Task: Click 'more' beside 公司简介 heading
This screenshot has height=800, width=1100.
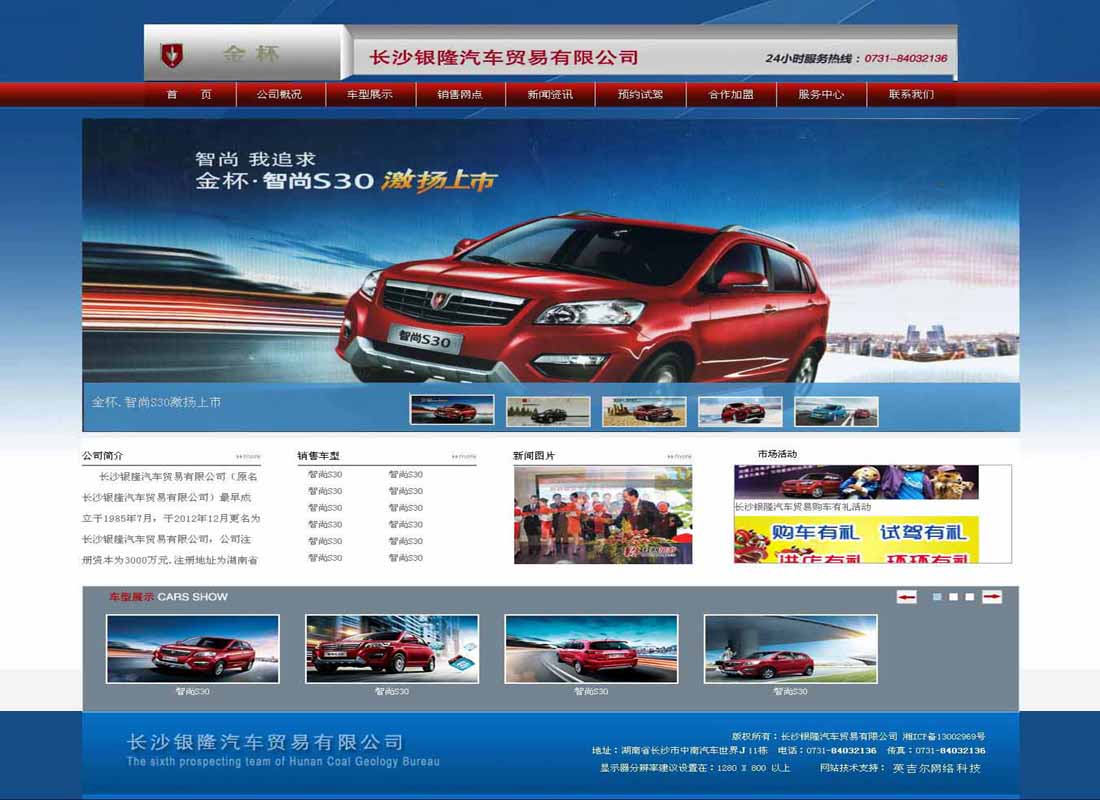Action: [248, 457]
